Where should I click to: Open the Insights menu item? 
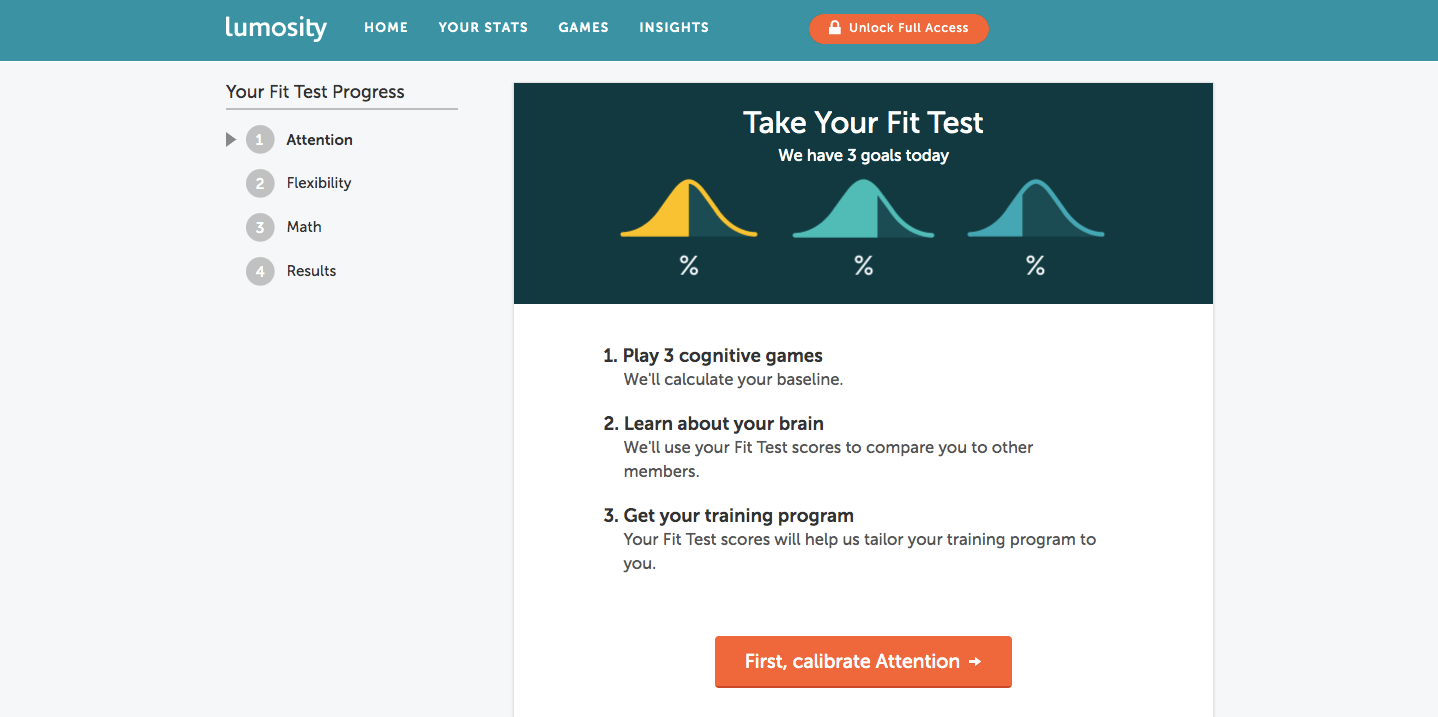(674, 28)
